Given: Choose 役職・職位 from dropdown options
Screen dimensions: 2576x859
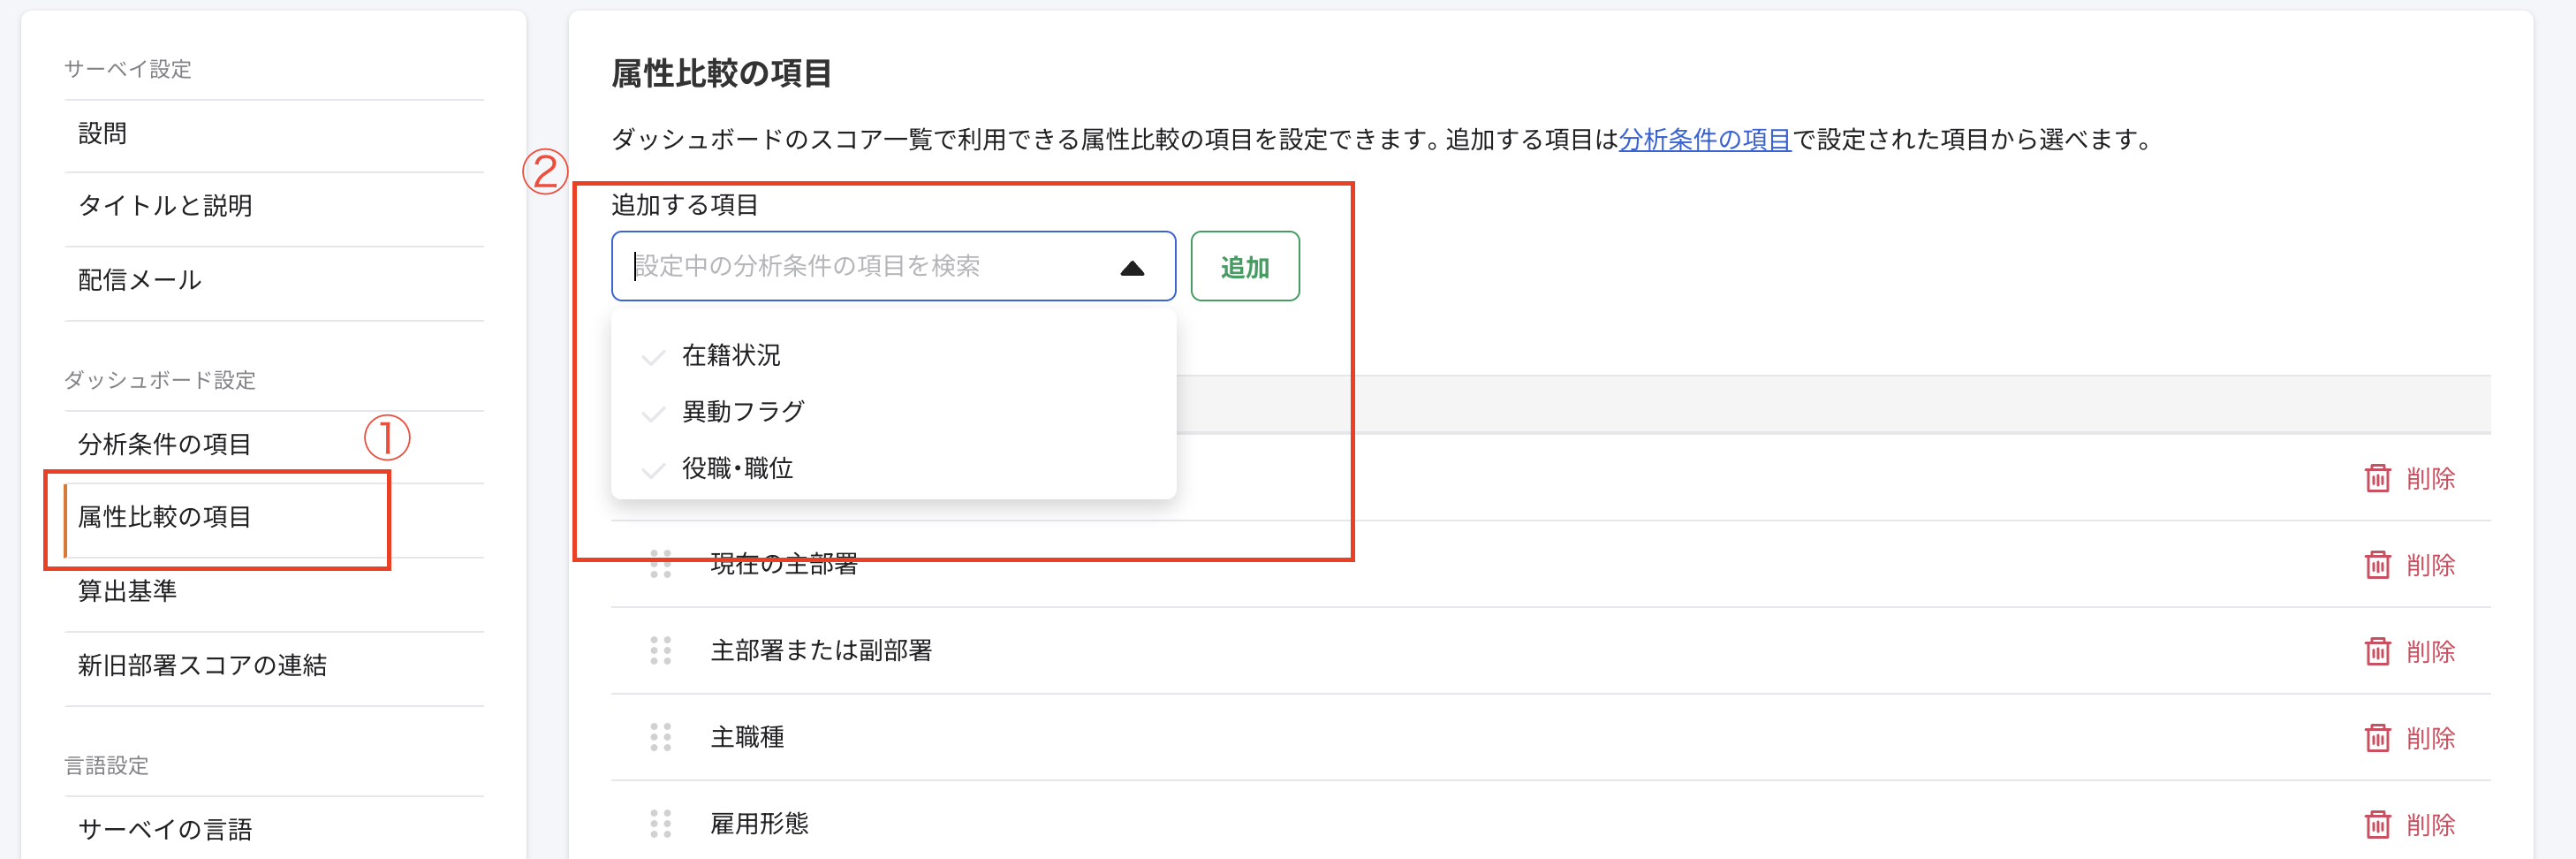Looking at the screenshot, I should pos(737,468).
